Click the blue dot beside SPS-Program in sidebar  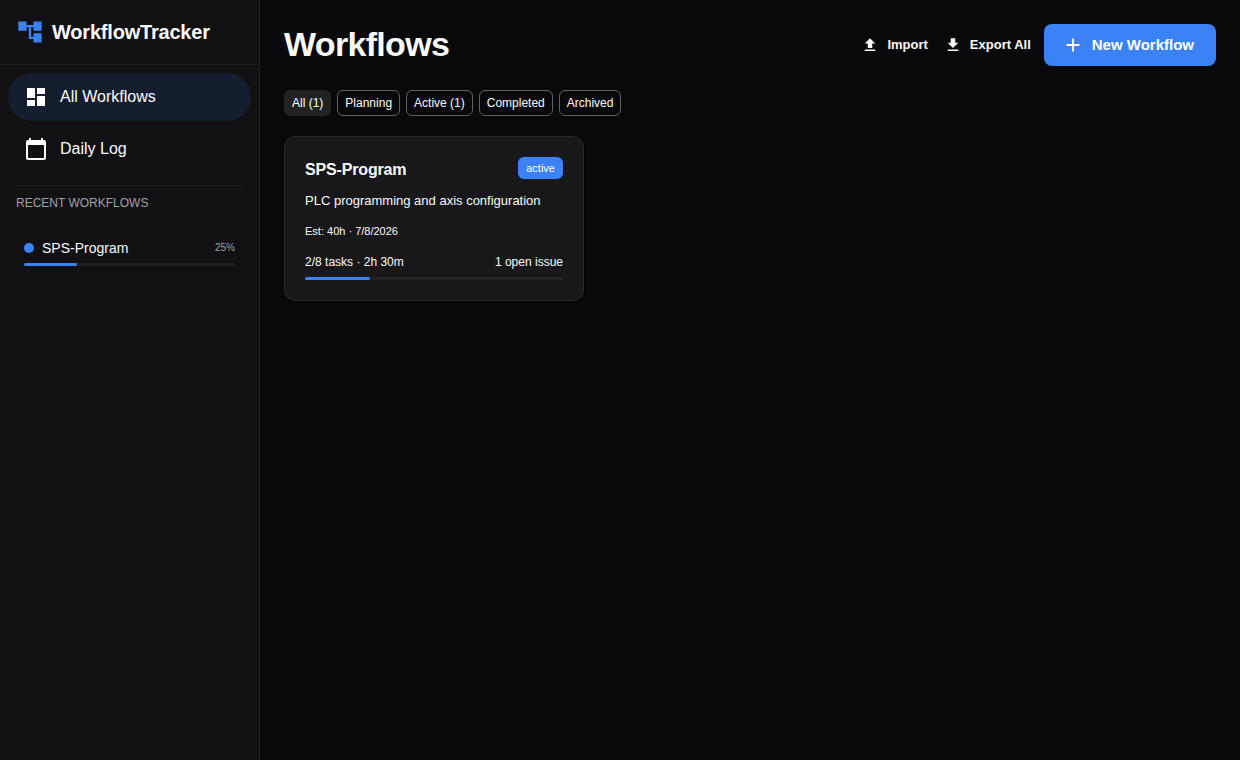click(x=29, y=248)
